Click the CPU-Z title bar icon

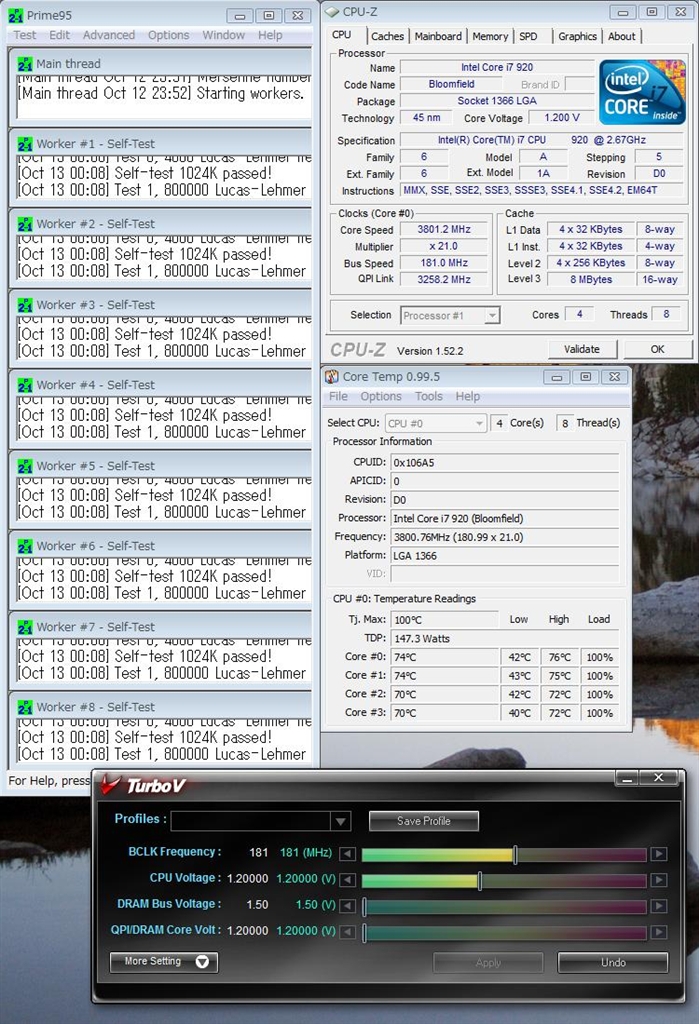click(332, 12)
